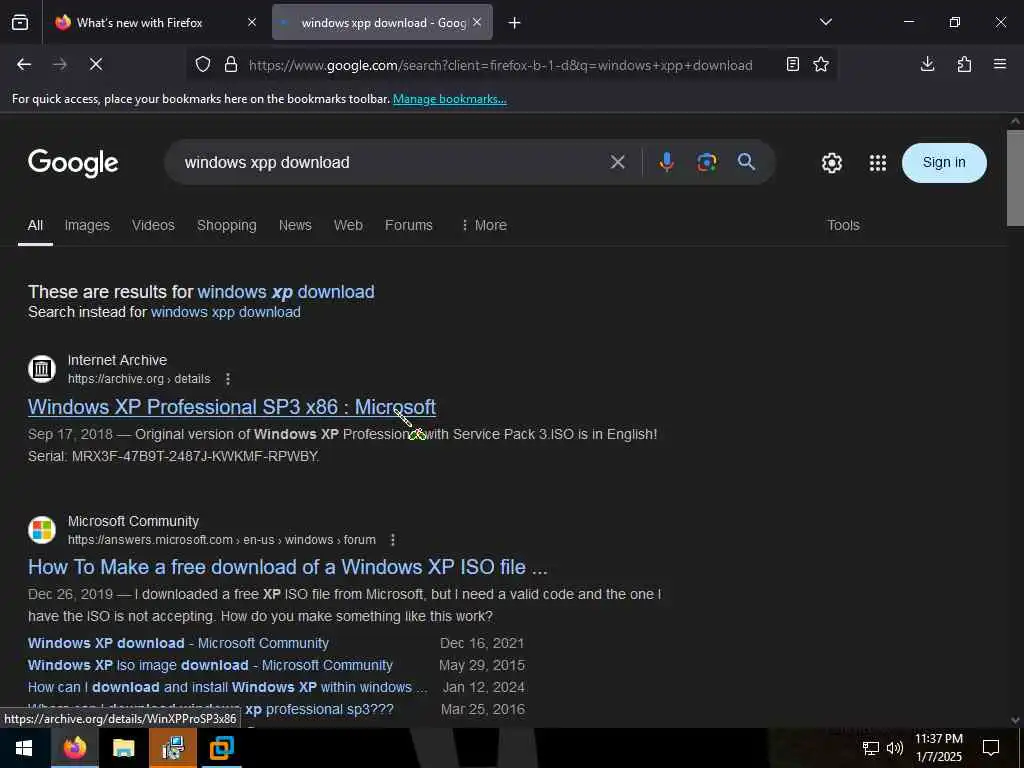Open corrected query windows xp download
The image size is (1024, 768).
pyautogui.click(x=286, y=292)
